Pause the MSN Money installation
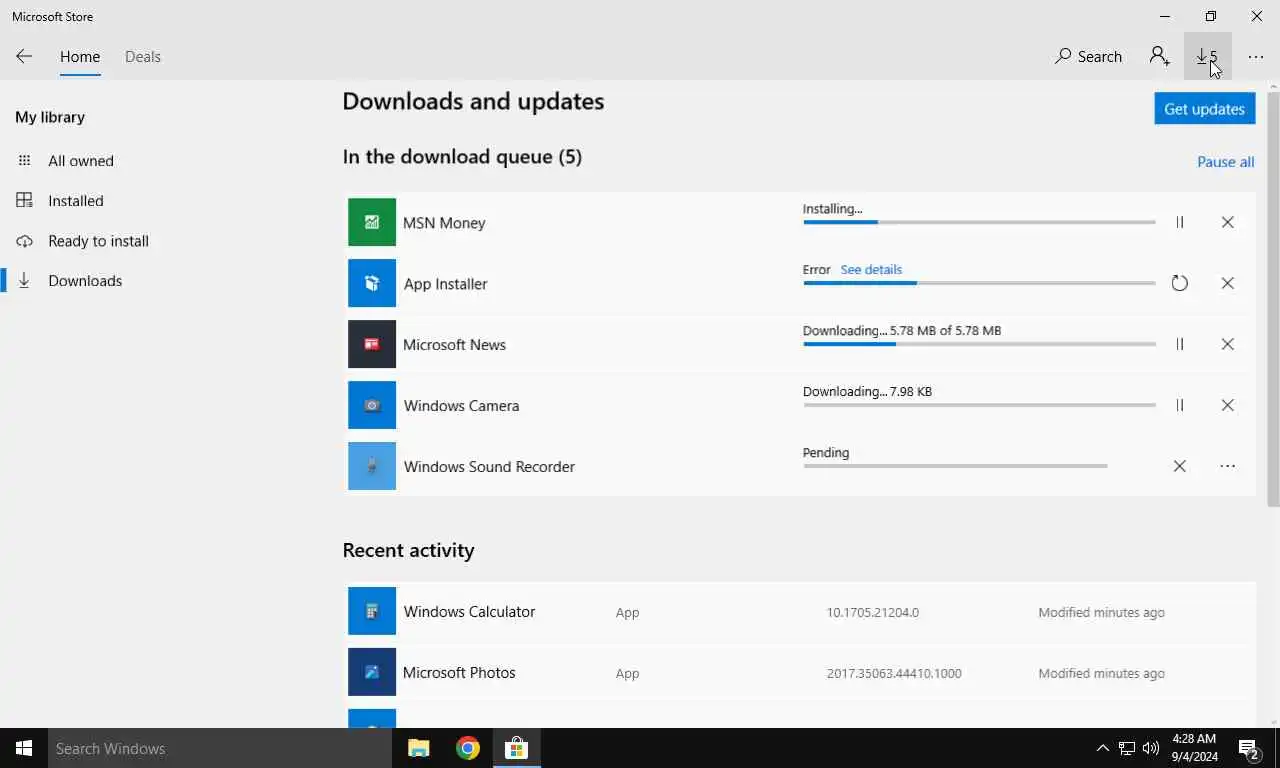This screenshot has height=768, width=1280. coord(1180,222)
